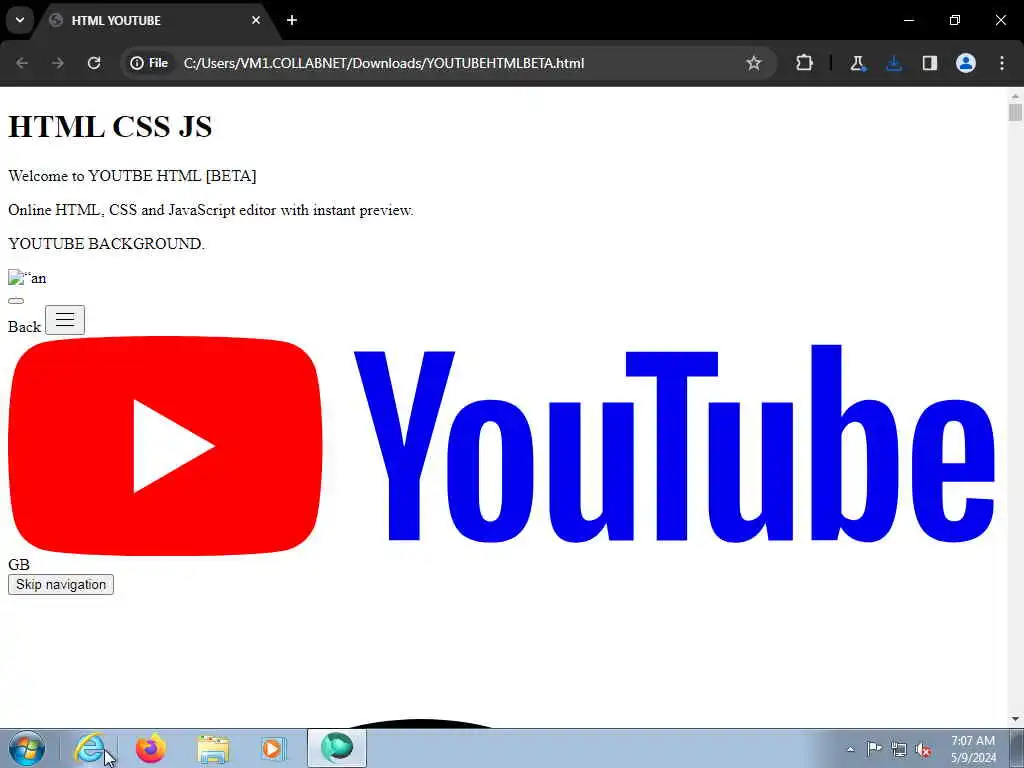Open a new tab with plus button
Image resolution: width=1024 pixels, height=768 pixels.
[292, 20]
